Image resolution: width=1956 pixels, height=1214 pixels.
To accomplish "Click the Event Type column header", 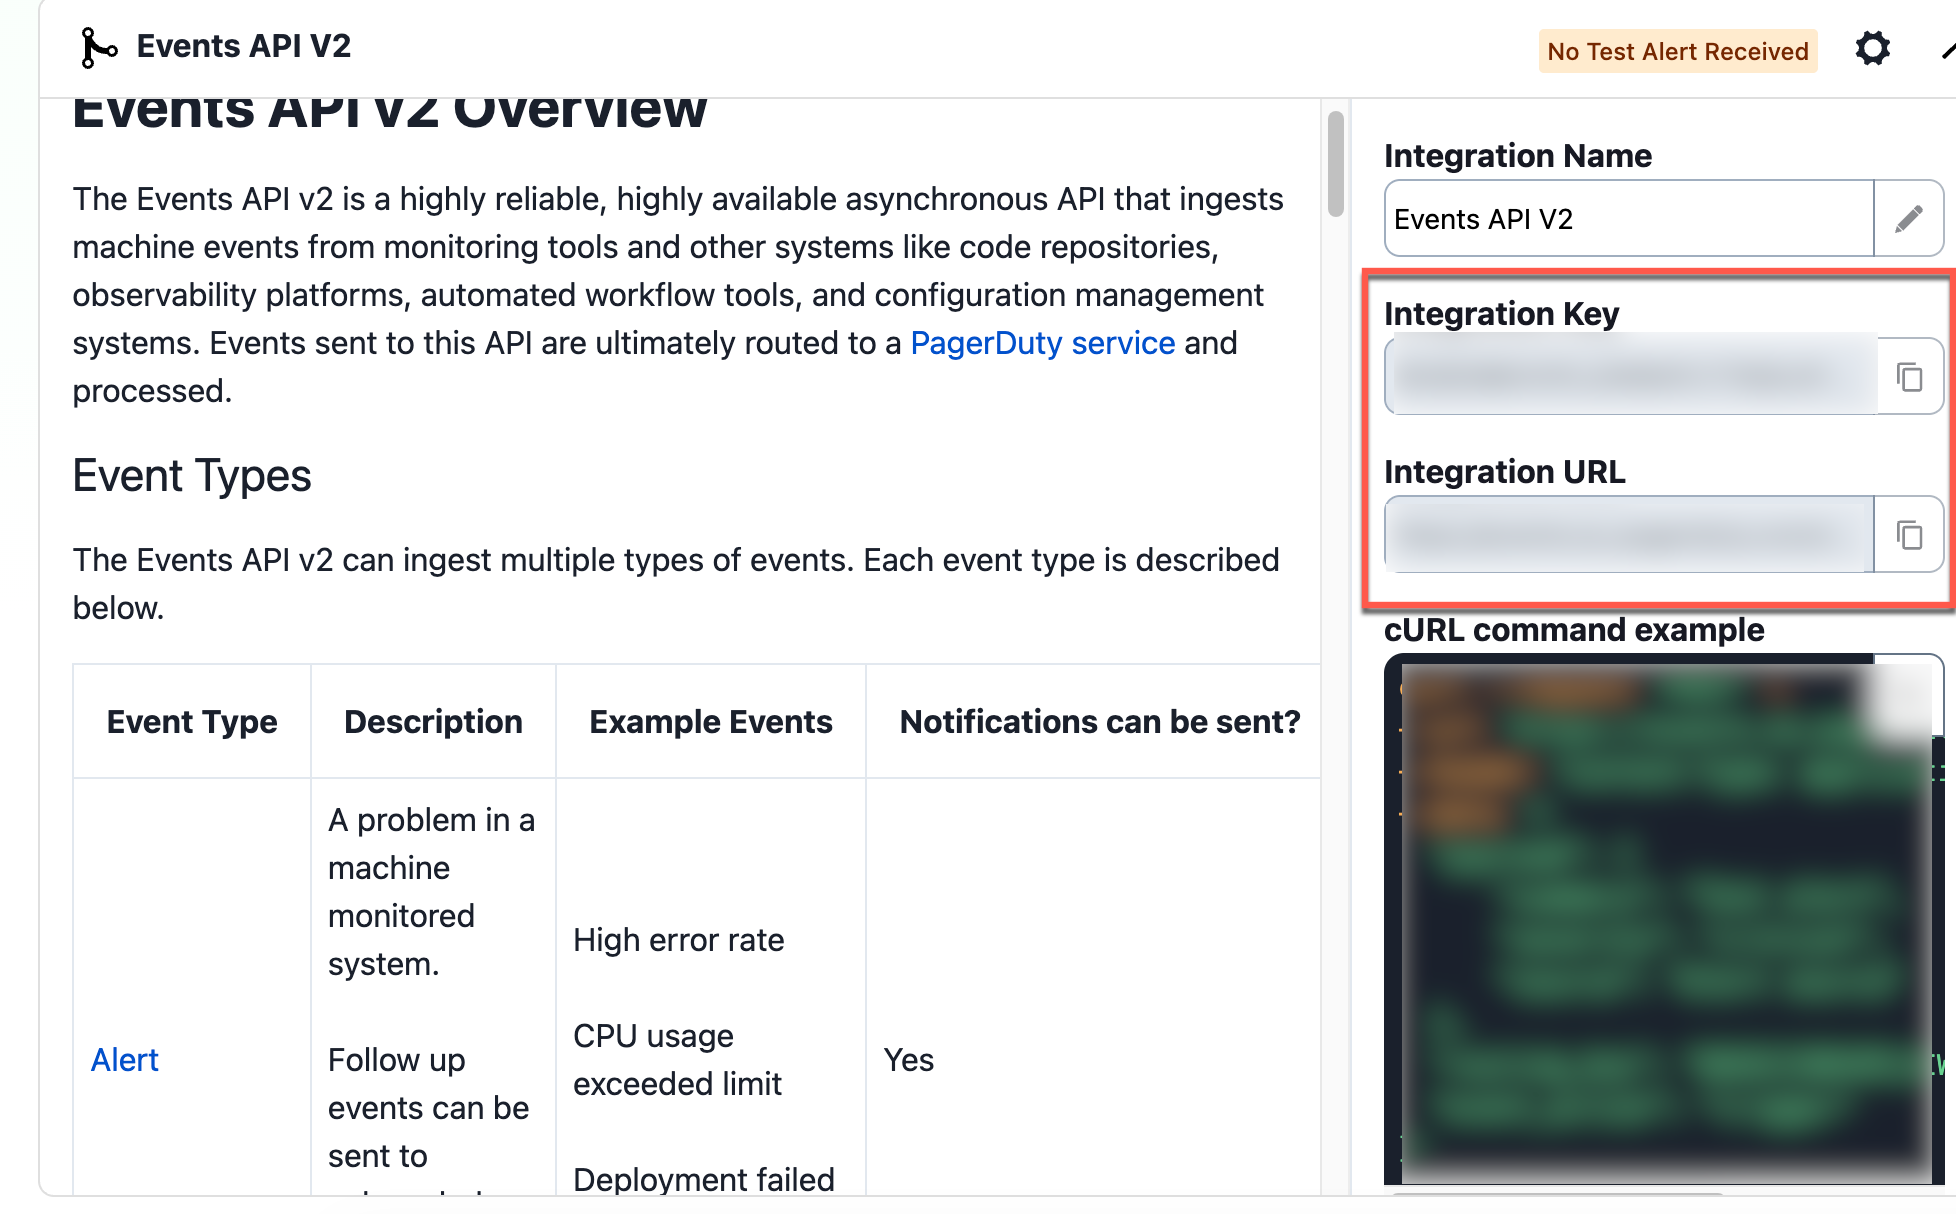I will click(x=192, y=722).
